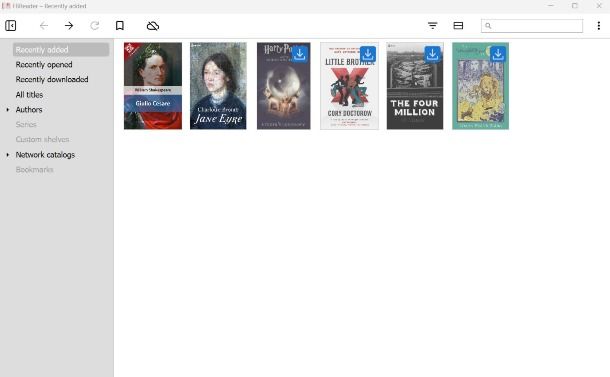Toggle the sidebar panel icon

coord(11,26)
